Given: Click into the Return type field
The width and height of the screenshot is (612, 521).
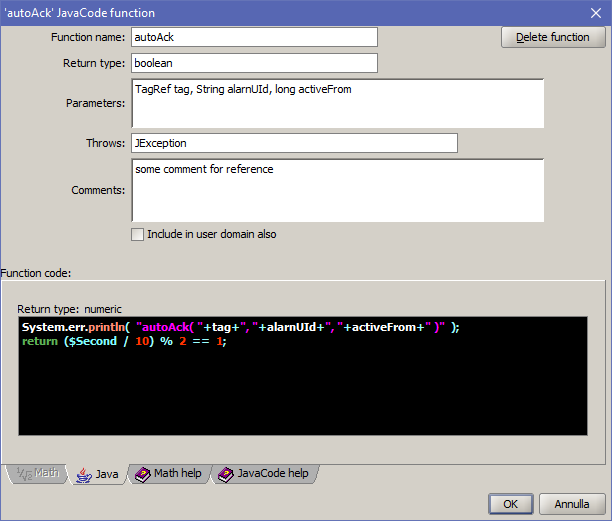Looking at the screenshot, I should click(x=254, y=63).
